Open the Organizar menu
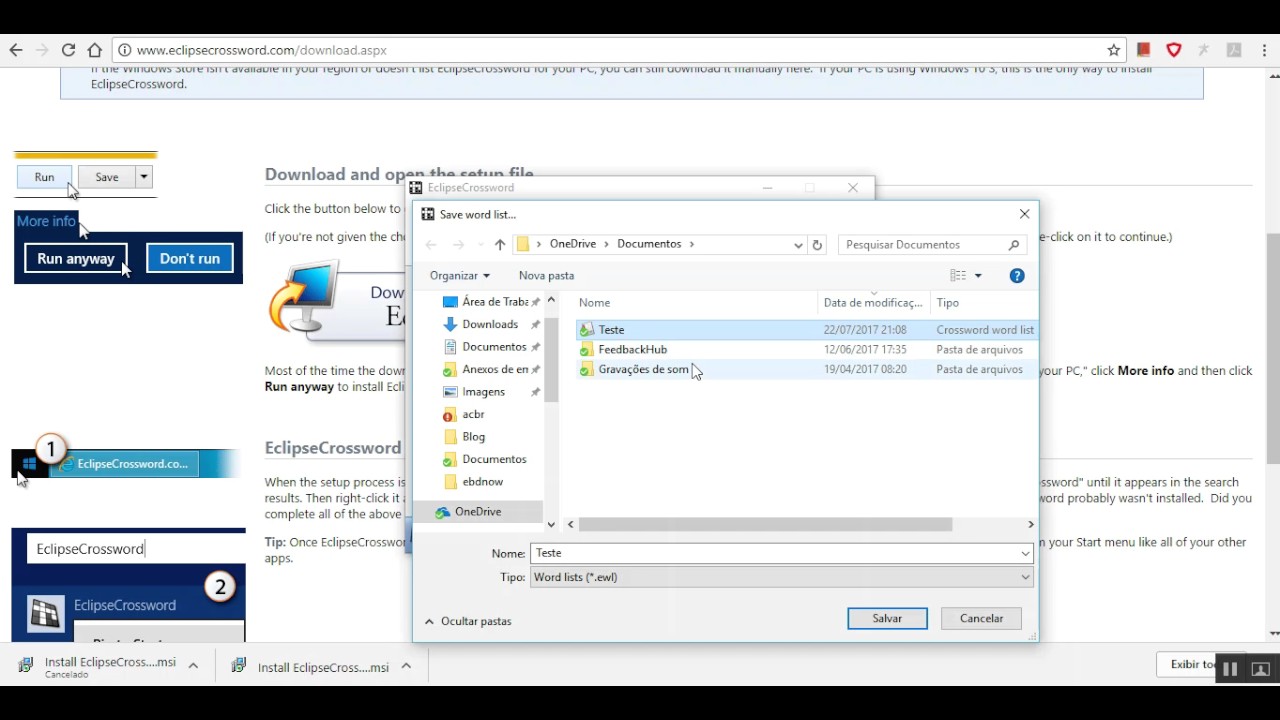The height and width of the screenshot is (720, 1280). pyautogui.click(x=460, y=276)
